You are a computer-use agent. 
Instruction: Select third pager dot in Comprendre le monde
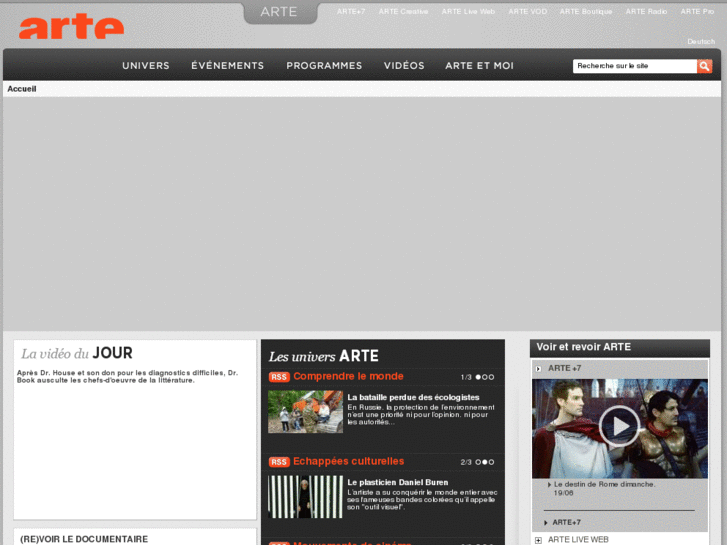[x=491, y=377]
